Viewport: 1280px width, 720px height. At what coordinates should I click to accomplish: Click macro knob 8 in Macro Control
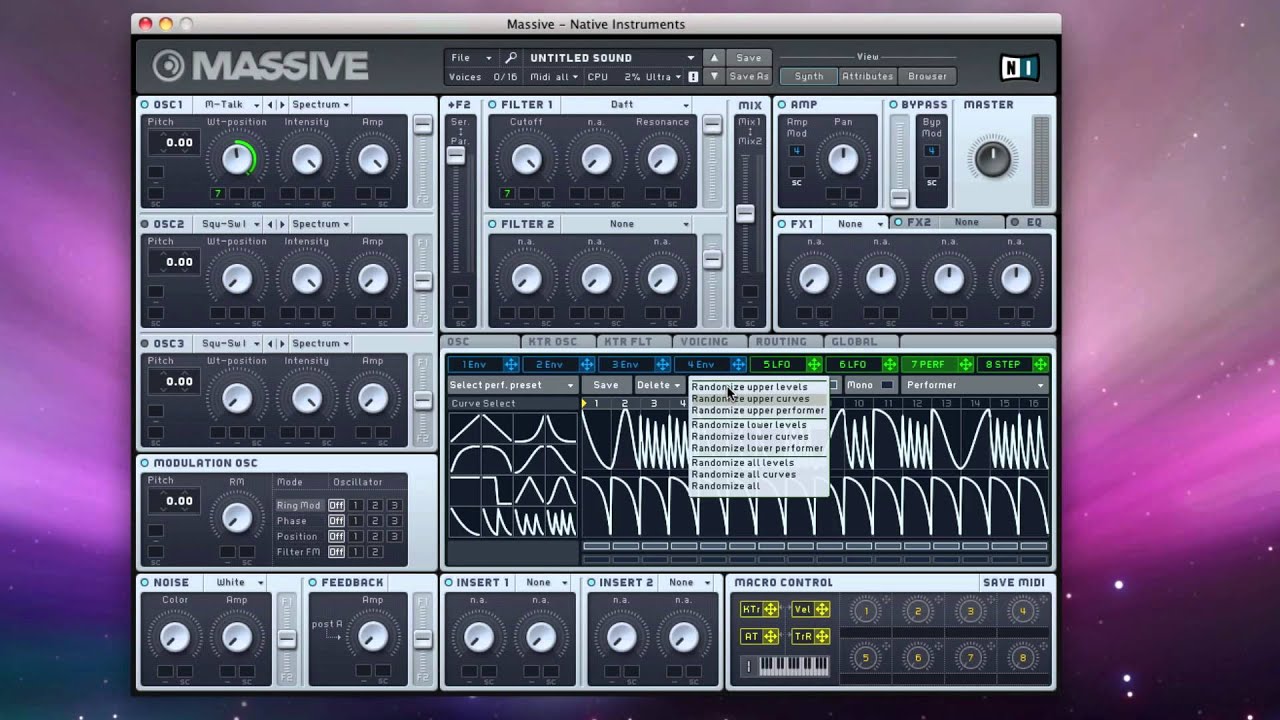pyautogui.click(x=1022, y=658)
